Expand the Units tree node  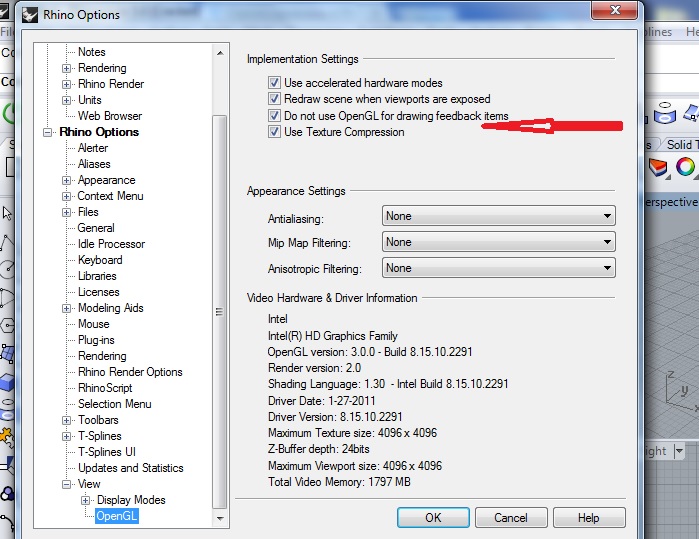click(66, 100)
